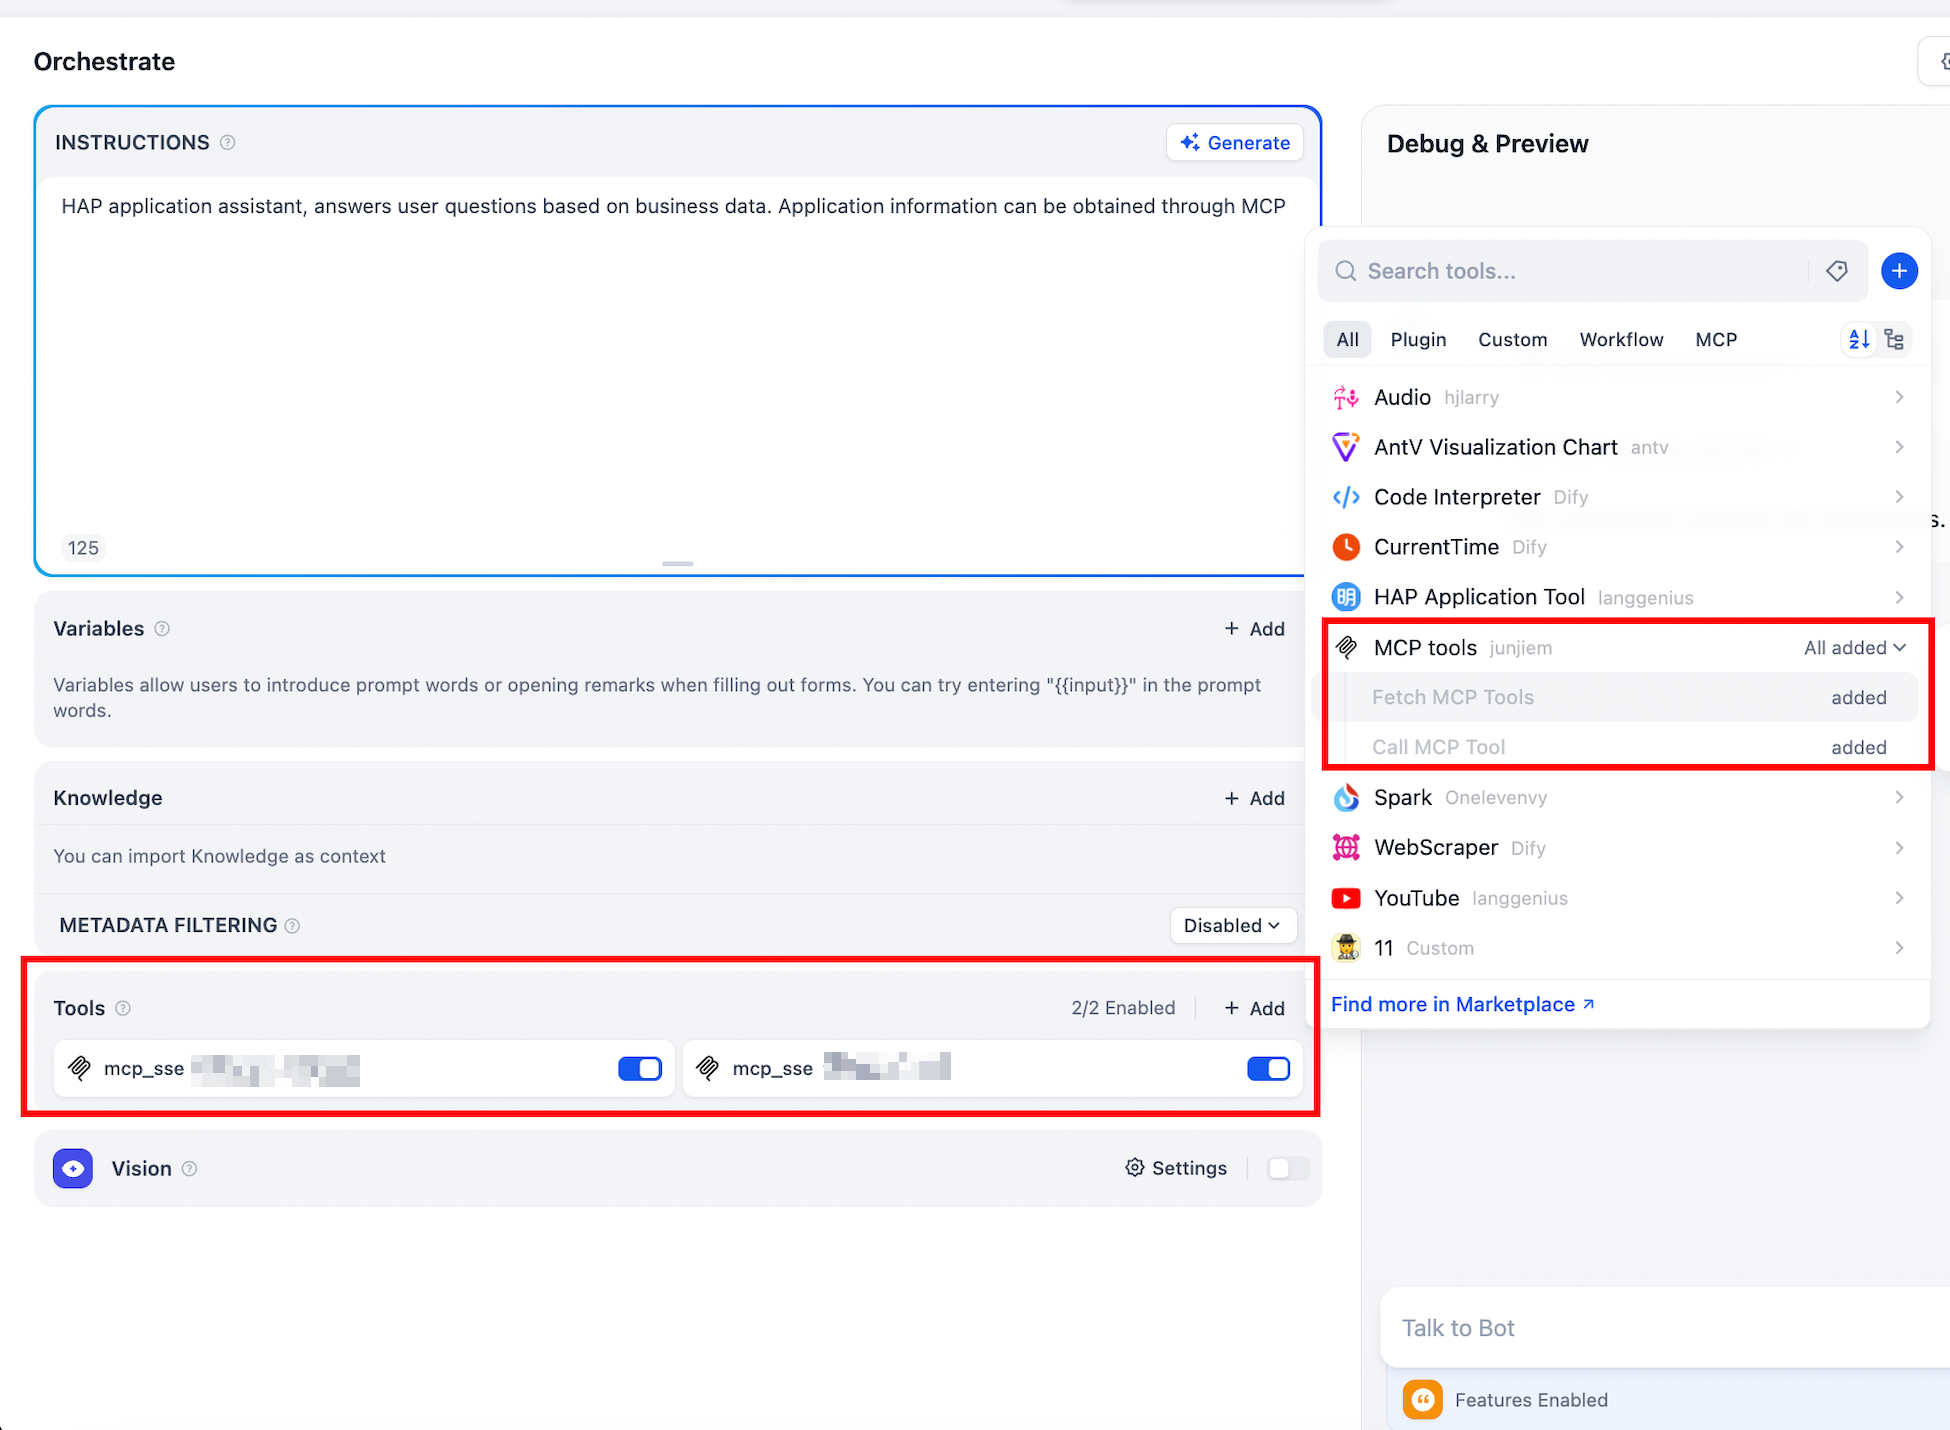1950x1430 pixels.
Task: Click the tag filter icon in the search bar
Action: coord(1836,271)
